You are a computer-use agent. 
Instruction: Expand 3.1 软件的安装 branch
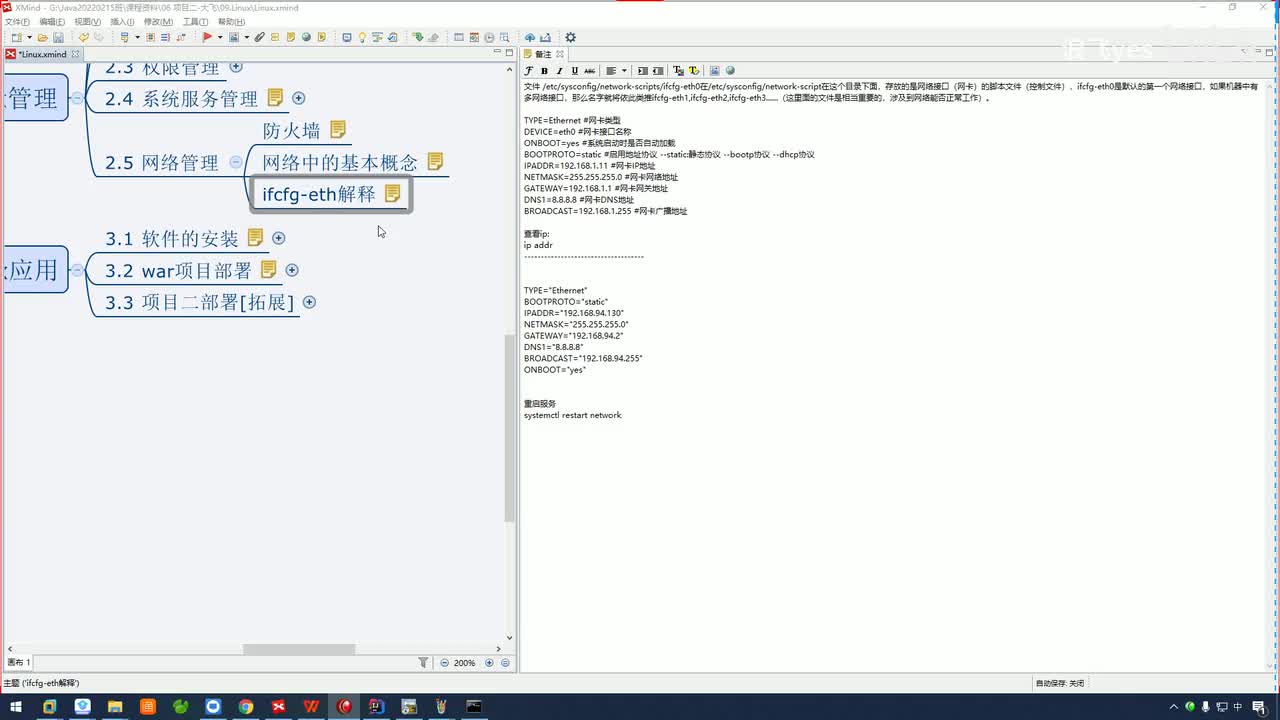(x=279, y=238)
